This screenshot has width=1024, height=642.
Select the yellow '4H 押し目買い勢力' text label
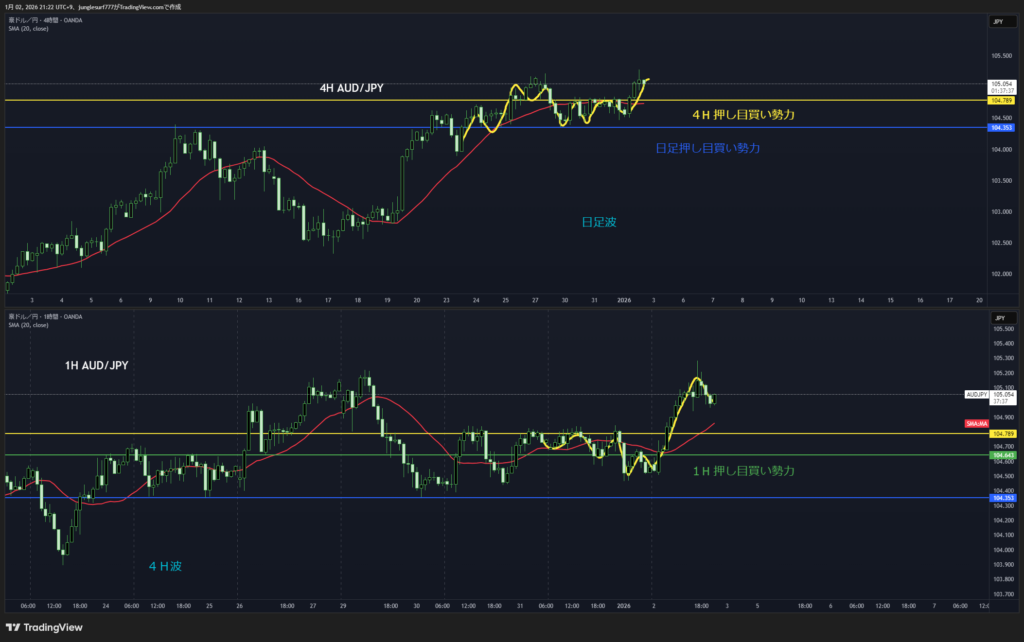743,115
